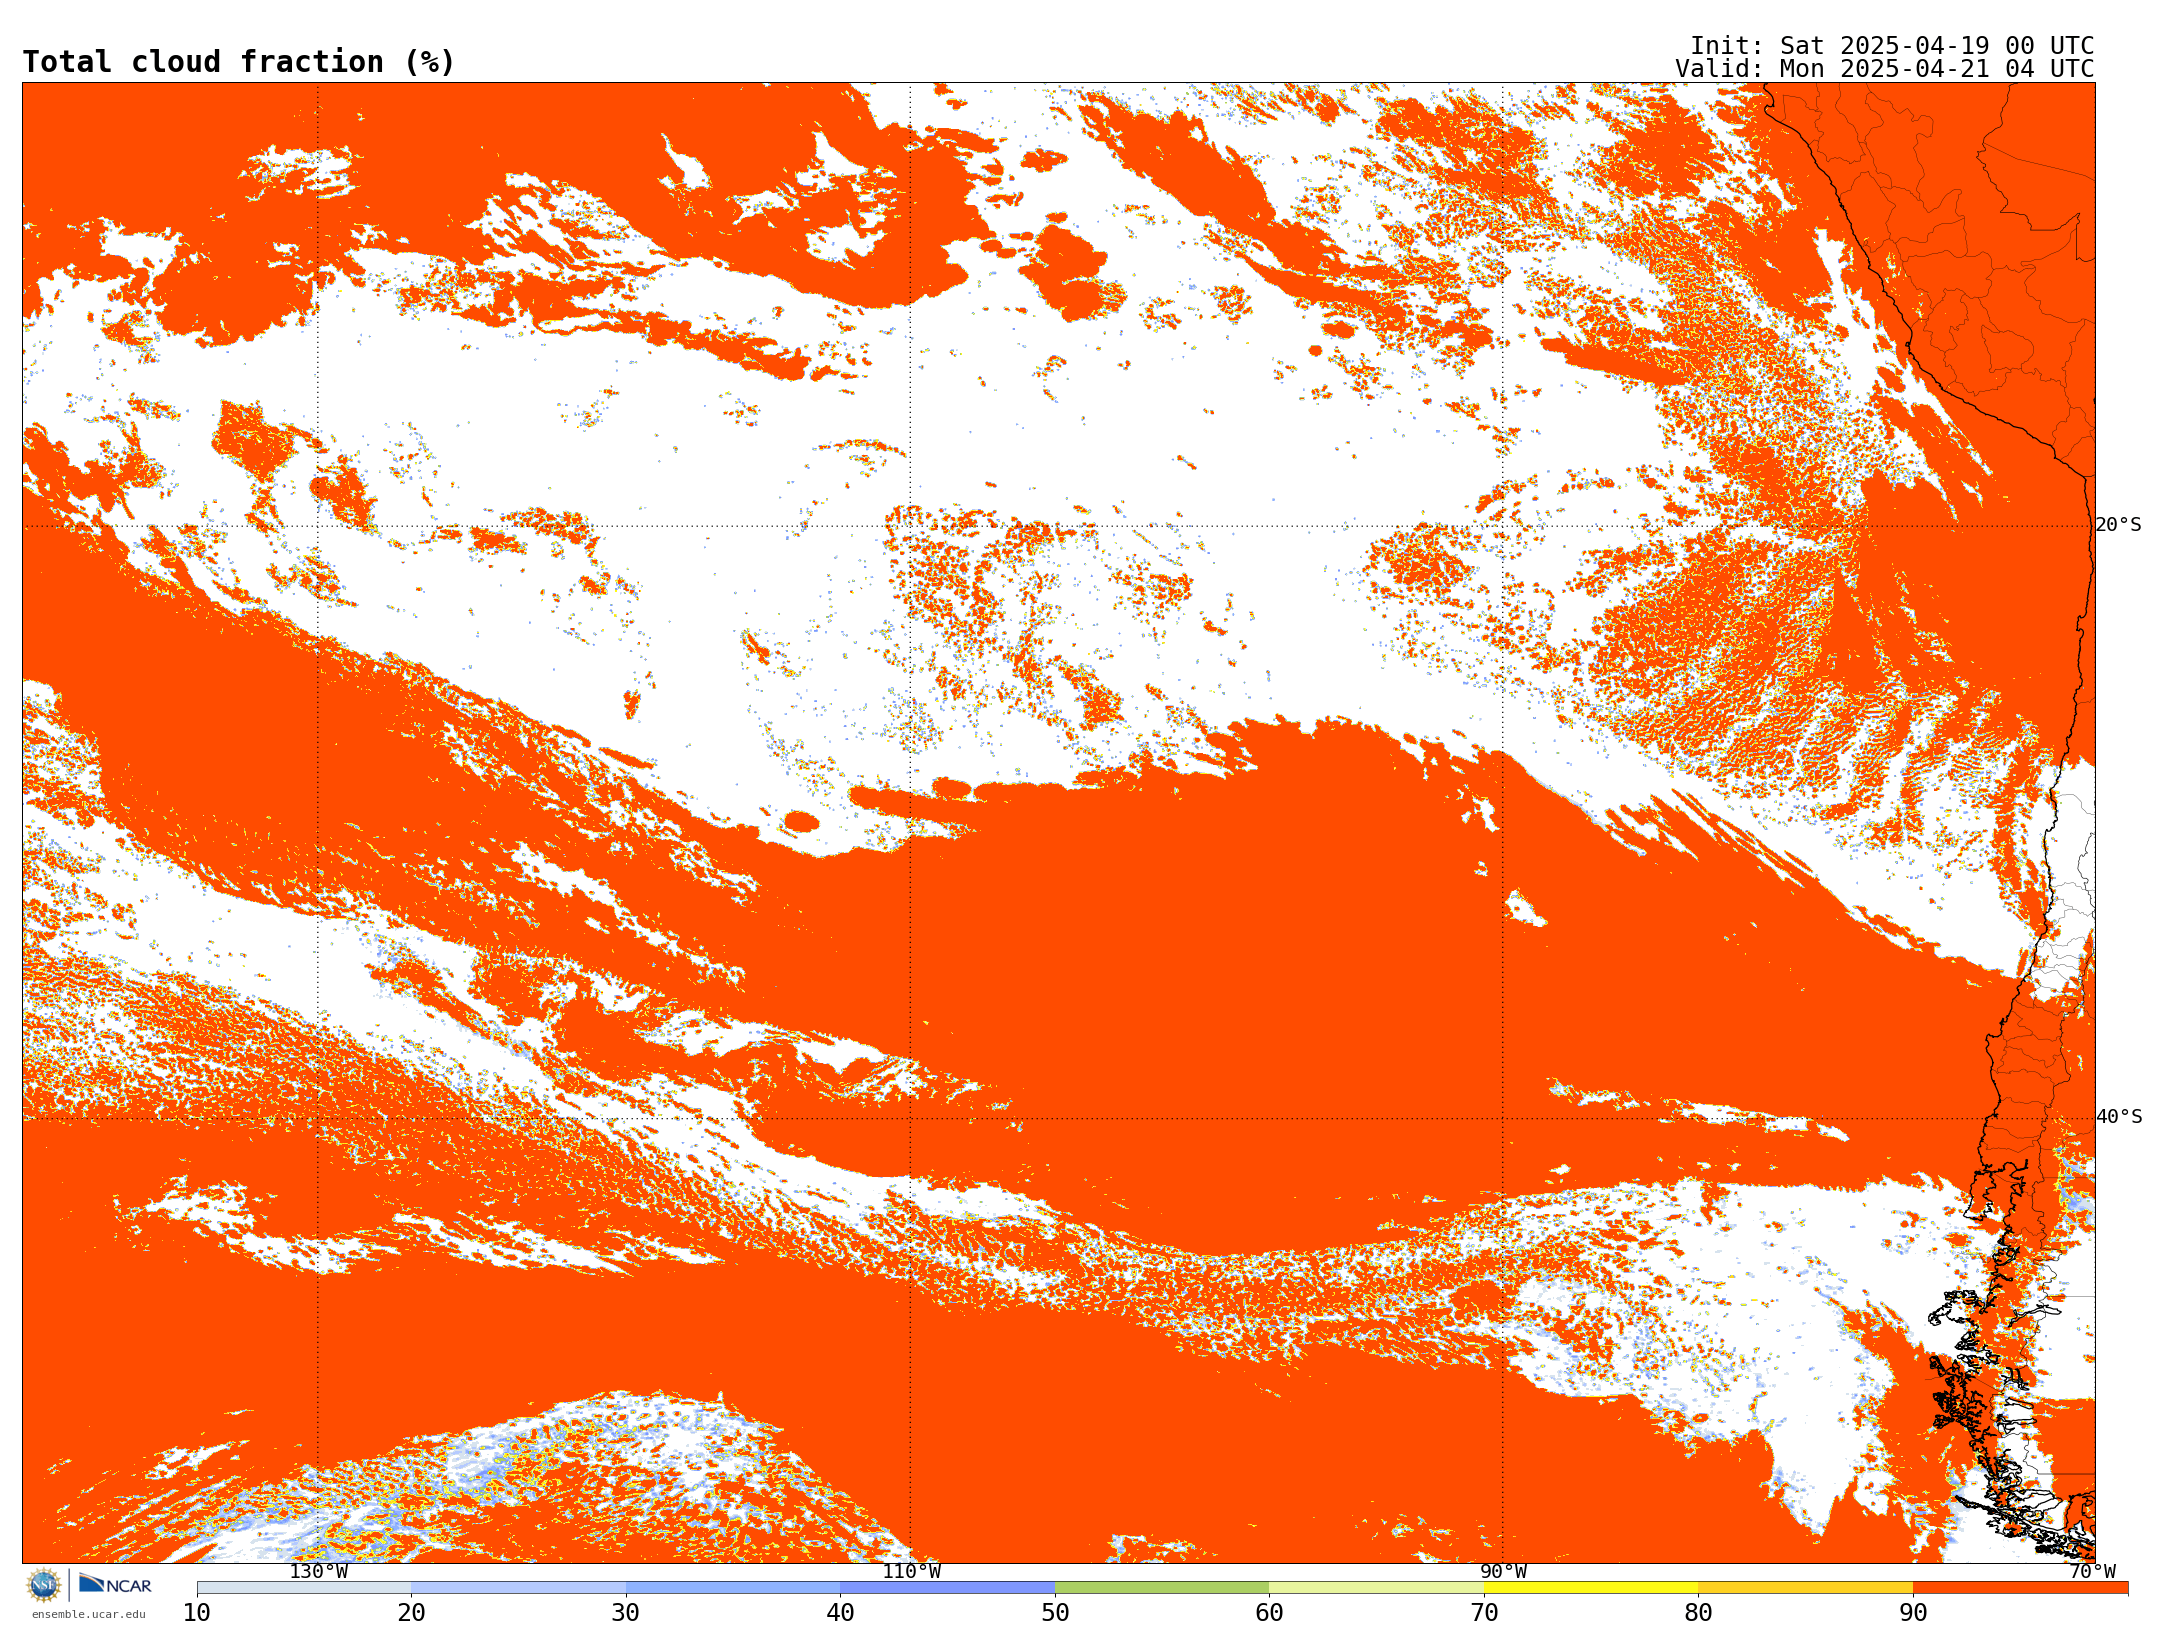Click the colorbar tick label 10

tap(197, 1613)
